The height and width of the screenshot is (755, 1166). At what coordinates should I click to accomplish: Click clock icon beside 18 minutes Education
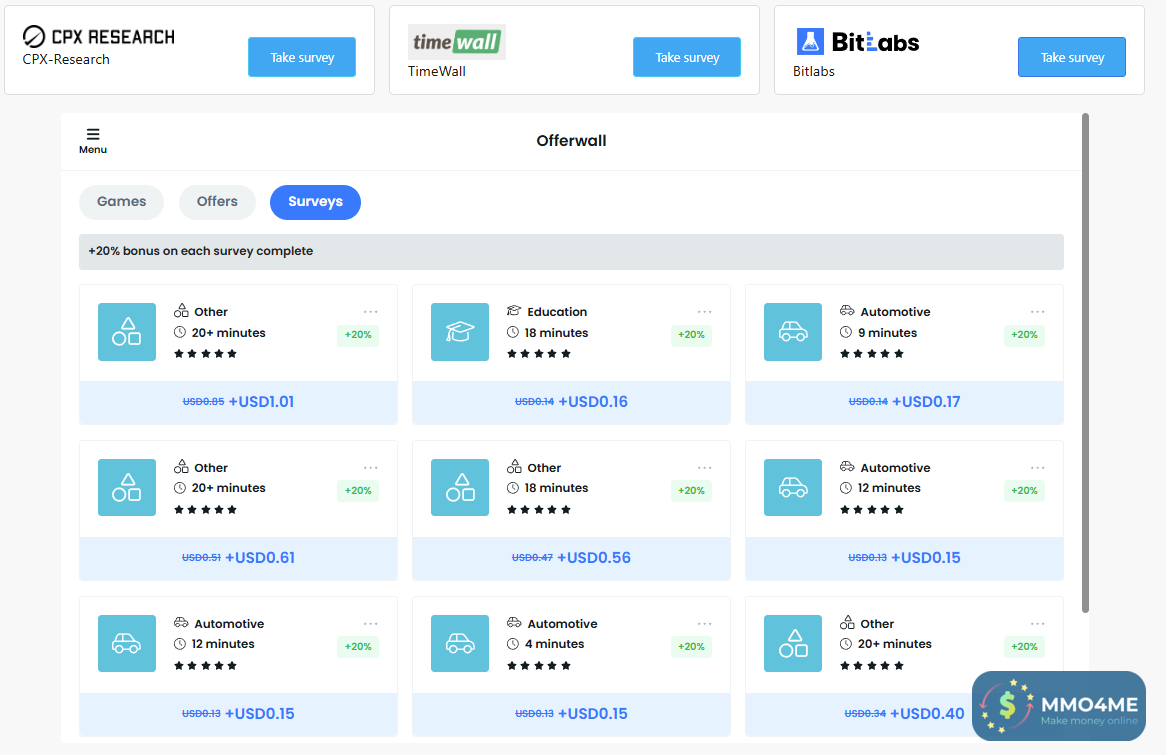click(512, 332)
